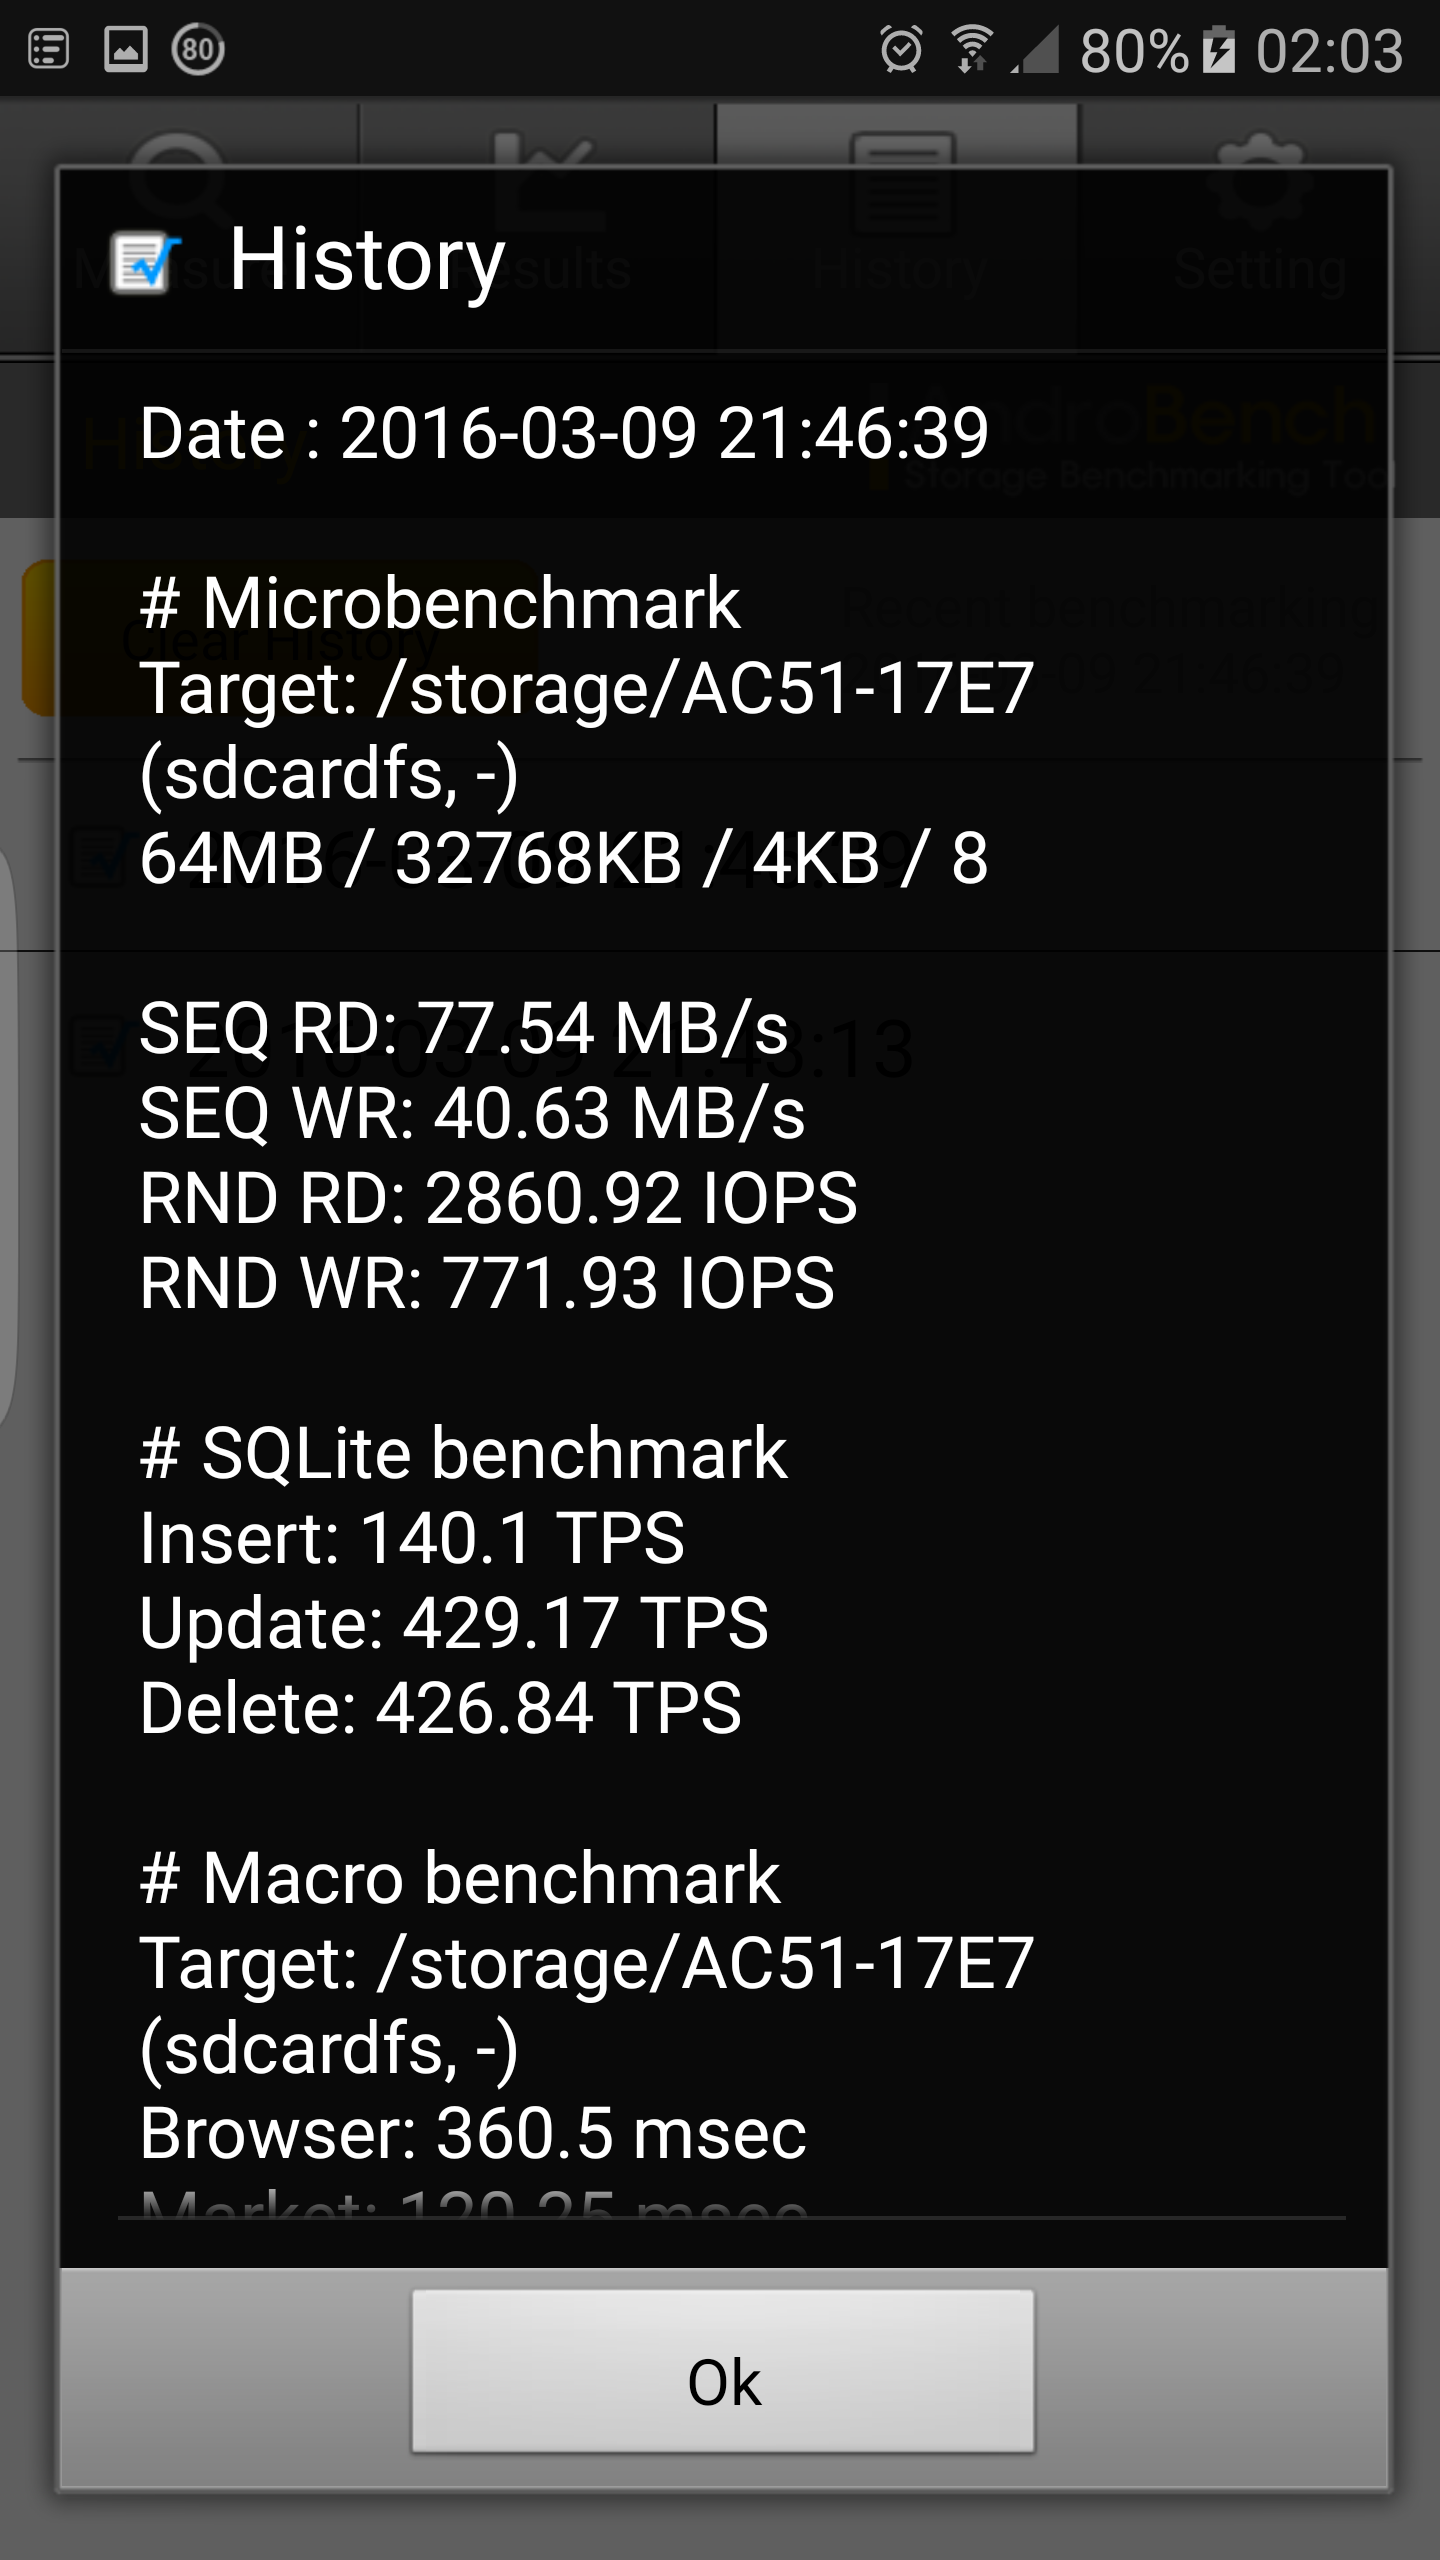Tap the RND WR 771.93 IOPS result
The height and width of the screenshot is (2560, 1440).
pos(486,1283)
